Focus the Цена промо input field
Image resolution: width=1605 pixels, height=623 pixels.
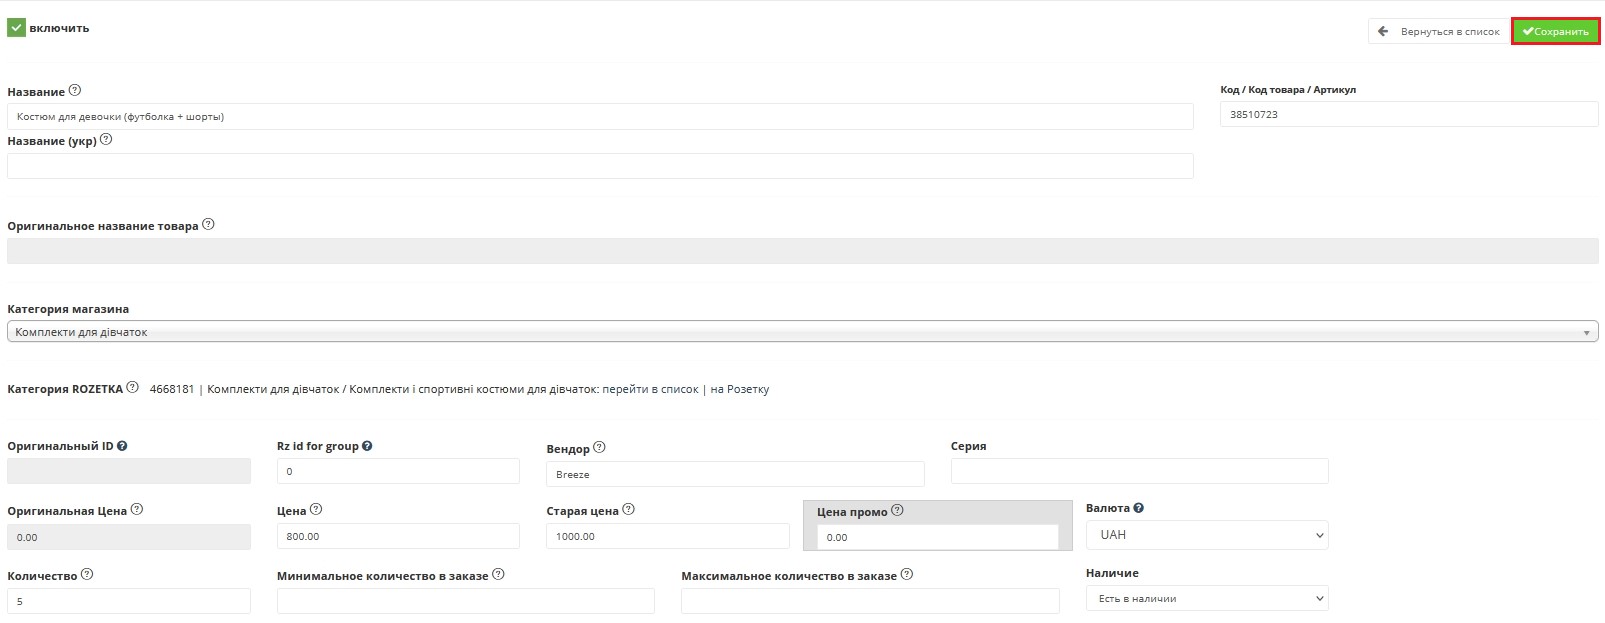coord(937,537)
